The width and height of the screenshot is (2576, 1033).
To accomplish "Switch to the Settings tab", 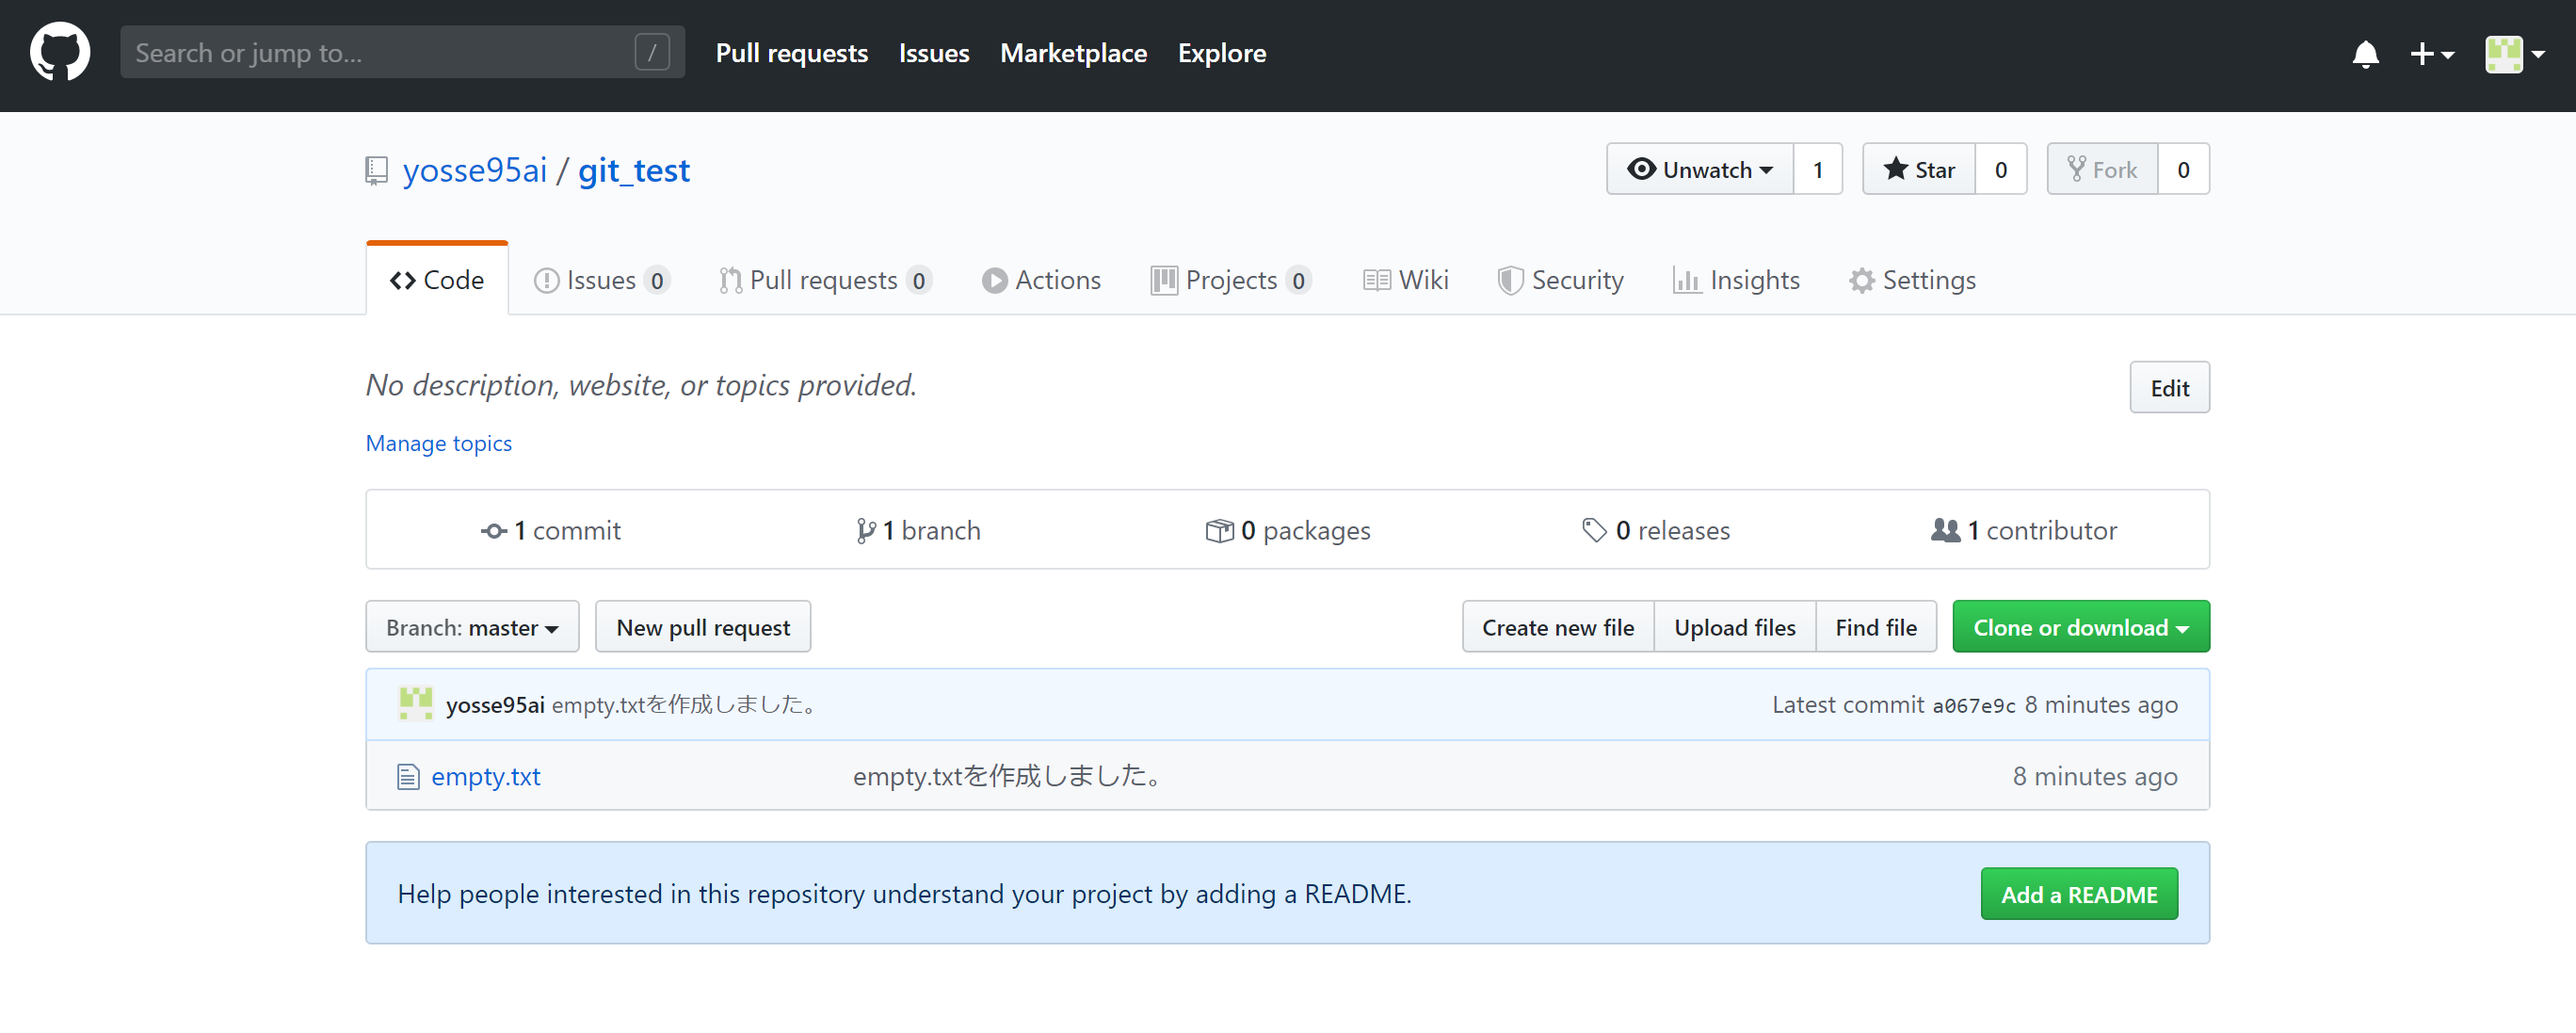I will (1912, 280).
